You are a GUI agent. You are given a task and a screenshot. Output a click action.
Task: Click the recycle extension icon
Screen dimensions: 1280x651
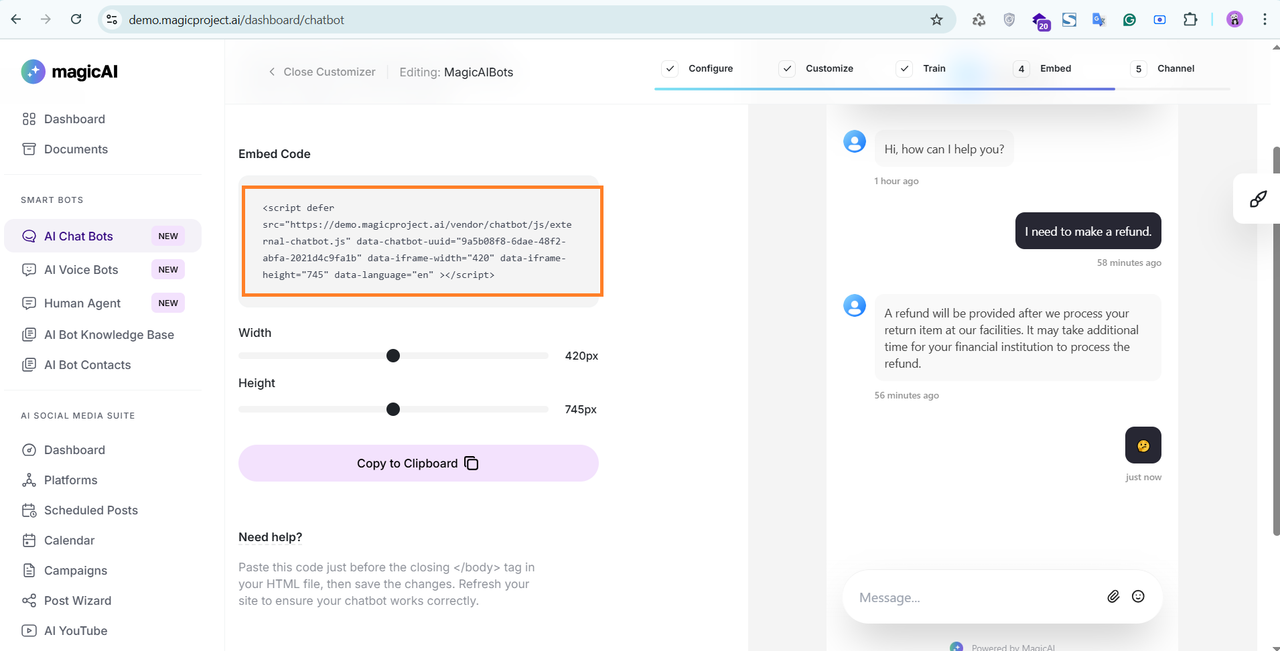coord(979,19)
